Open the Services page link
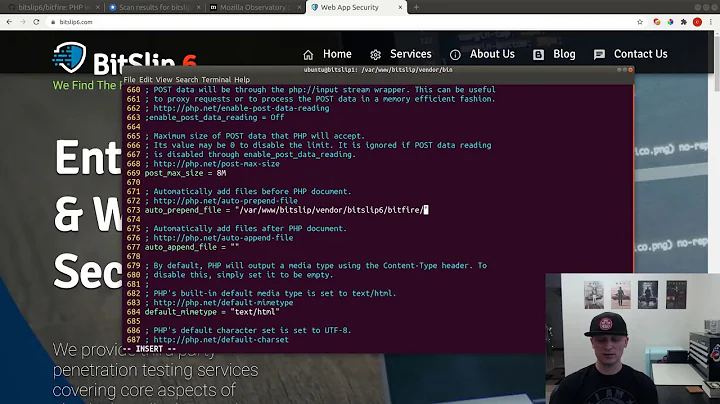 411,54
